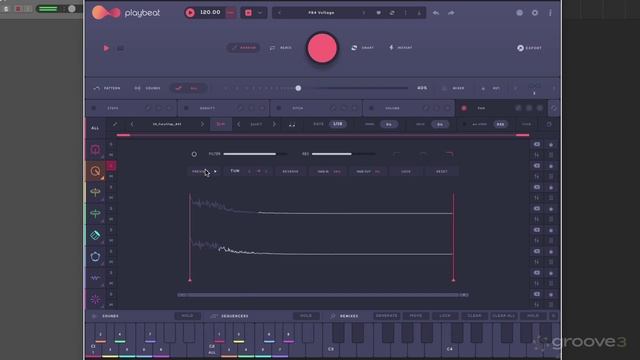Image resolution: width=640 pixels, height=360 pixels.
Task: Start playback with the tempo play button
Action: point(190,13)
